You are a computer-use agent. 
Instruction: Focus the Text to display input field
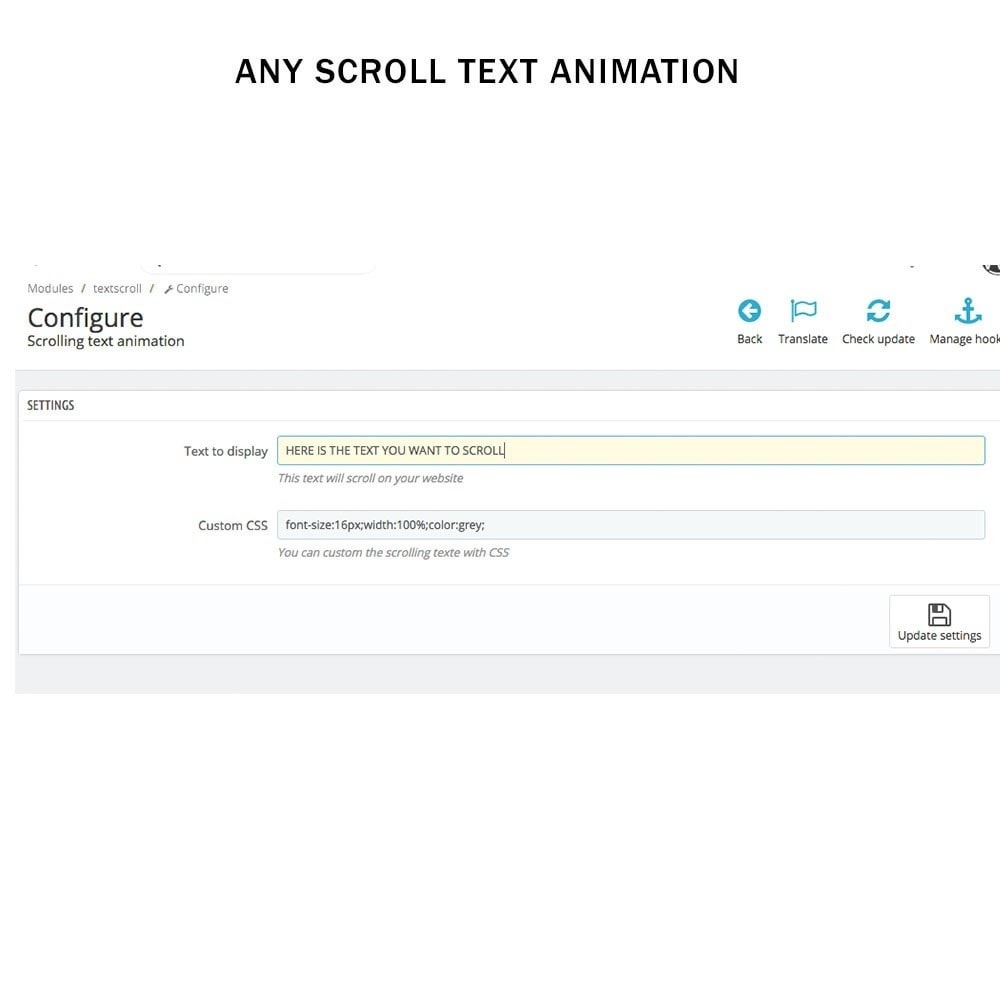[631, 450]
